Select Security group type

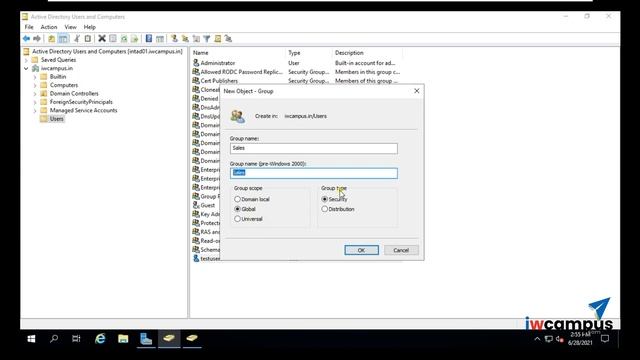[x=334, y=199]
